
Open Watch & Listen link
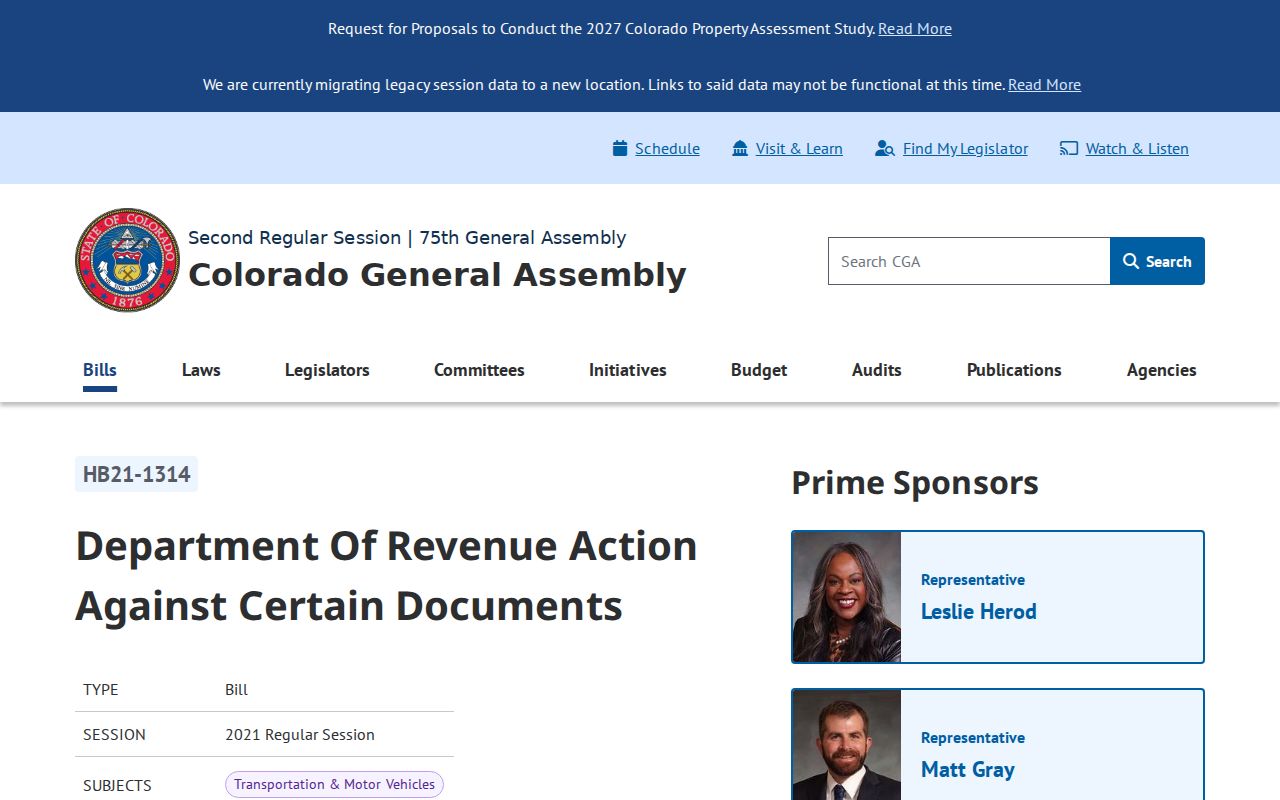click(x=1137, y=148)
